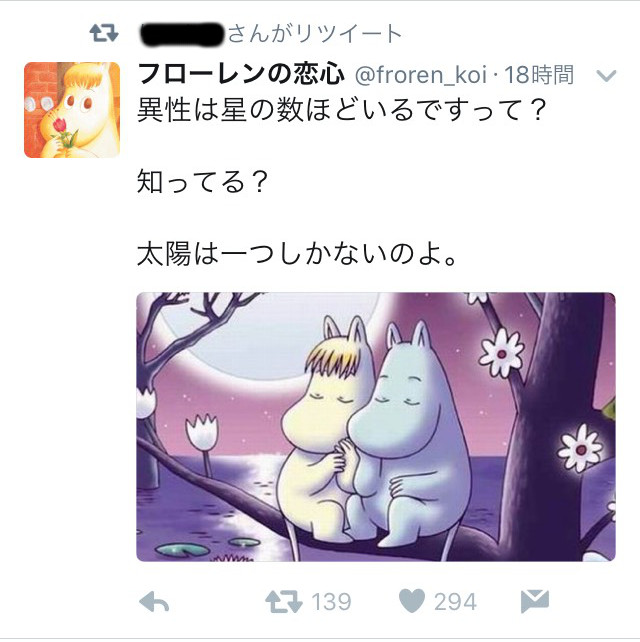
Task: Click tweet text line 太陽は一つしかないのよ。
Action: [x=297, y=254]
